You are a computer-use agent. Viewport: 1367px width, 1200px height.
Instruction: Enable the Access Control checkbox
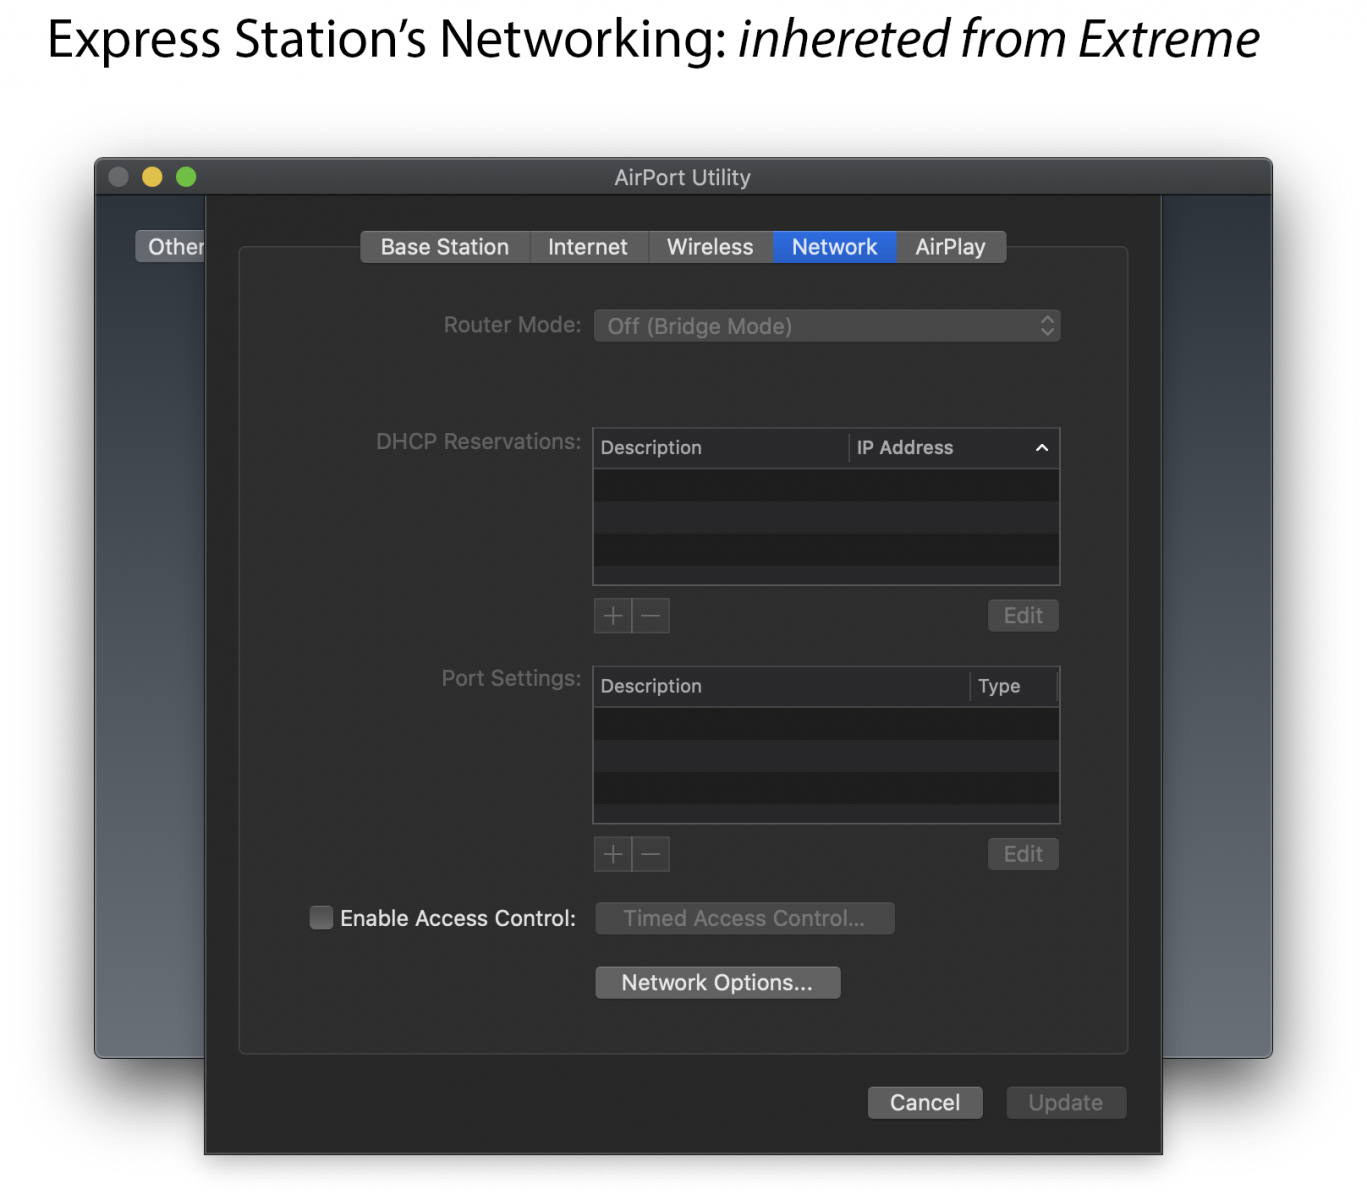321,918
